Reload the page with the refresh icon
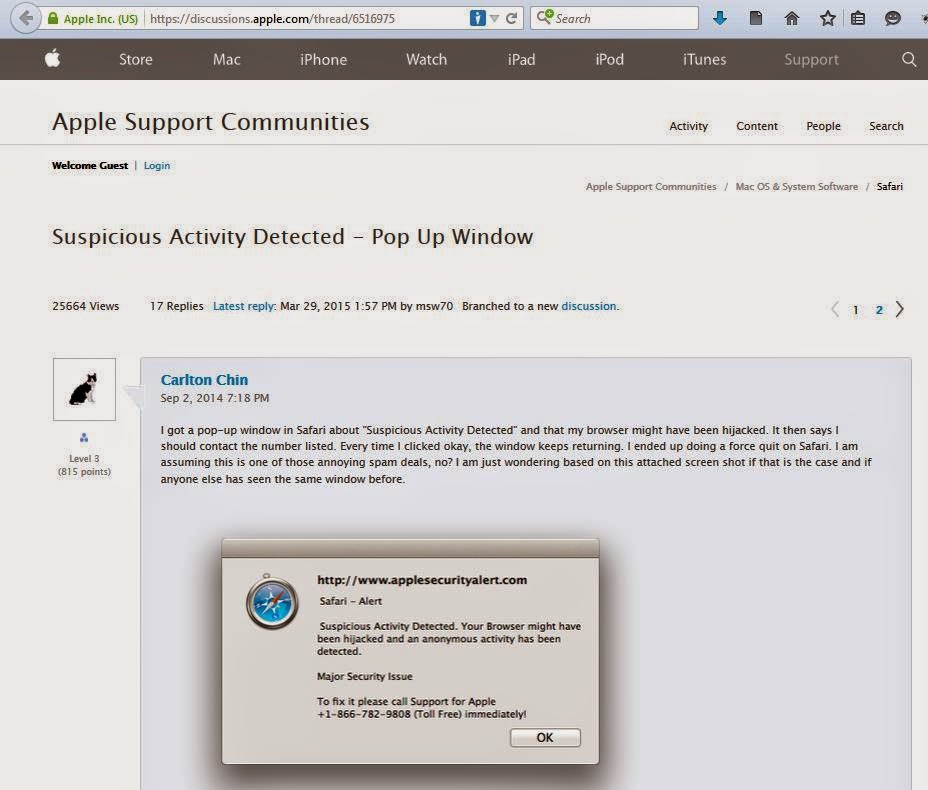Image resolution: width=928 pixels, height=790 pixels. [512, 18]
